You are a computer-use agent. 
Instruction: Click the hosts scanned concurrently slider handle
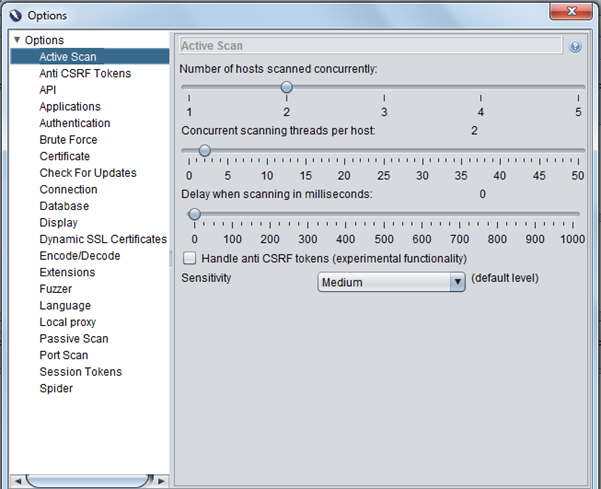[286, 88]
